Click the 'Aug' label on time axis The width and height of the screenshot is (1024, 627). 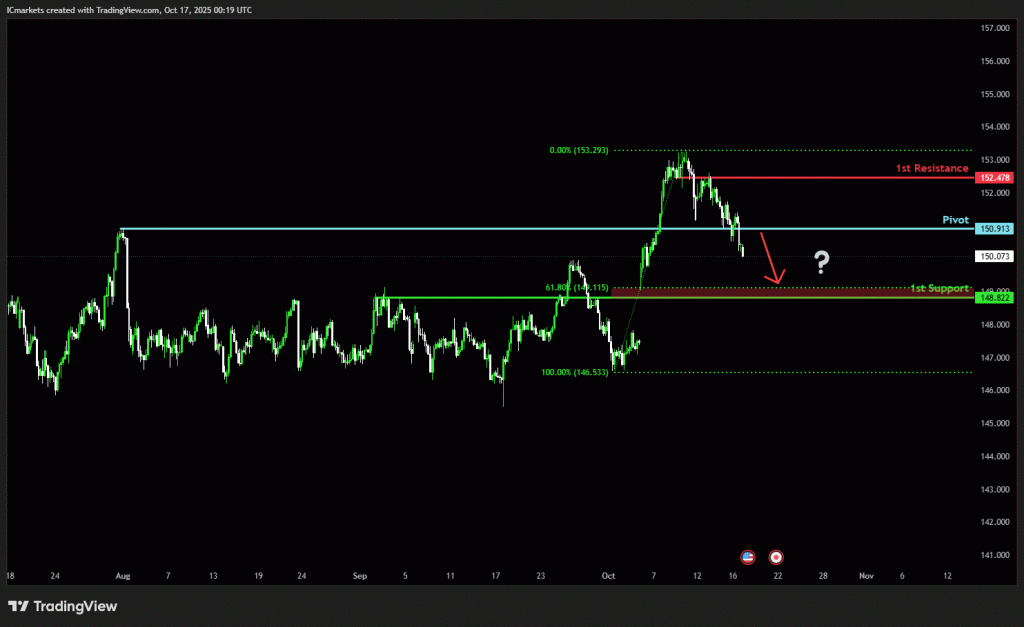pos(123,577)
